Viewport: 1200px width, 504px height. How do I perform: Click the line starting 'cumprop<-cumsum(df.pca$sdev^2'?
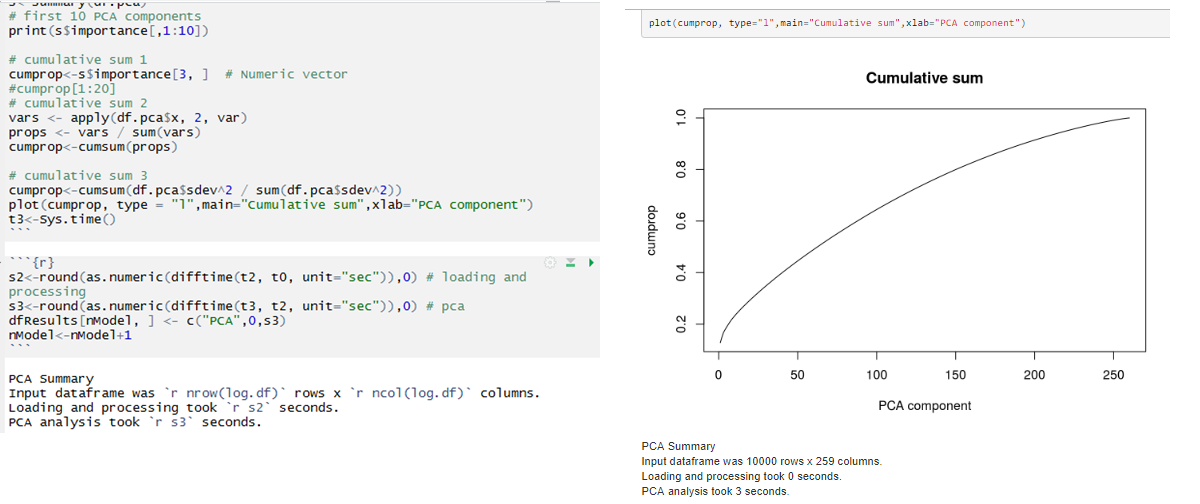coord(205,190)
